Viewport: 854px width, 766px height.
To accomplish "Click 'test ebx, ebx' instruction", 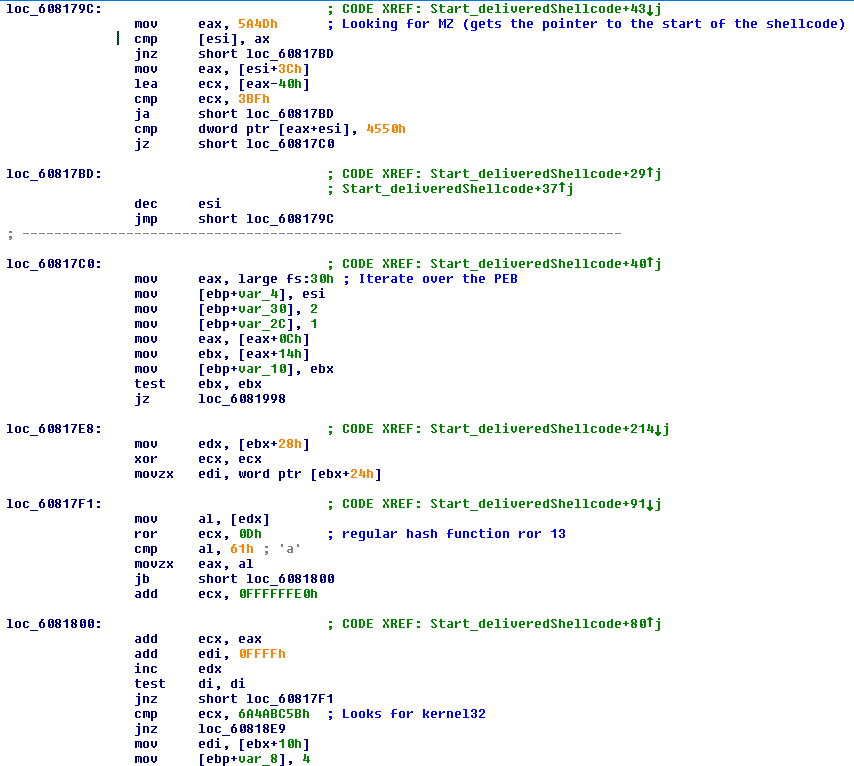I will pos(198,384).
